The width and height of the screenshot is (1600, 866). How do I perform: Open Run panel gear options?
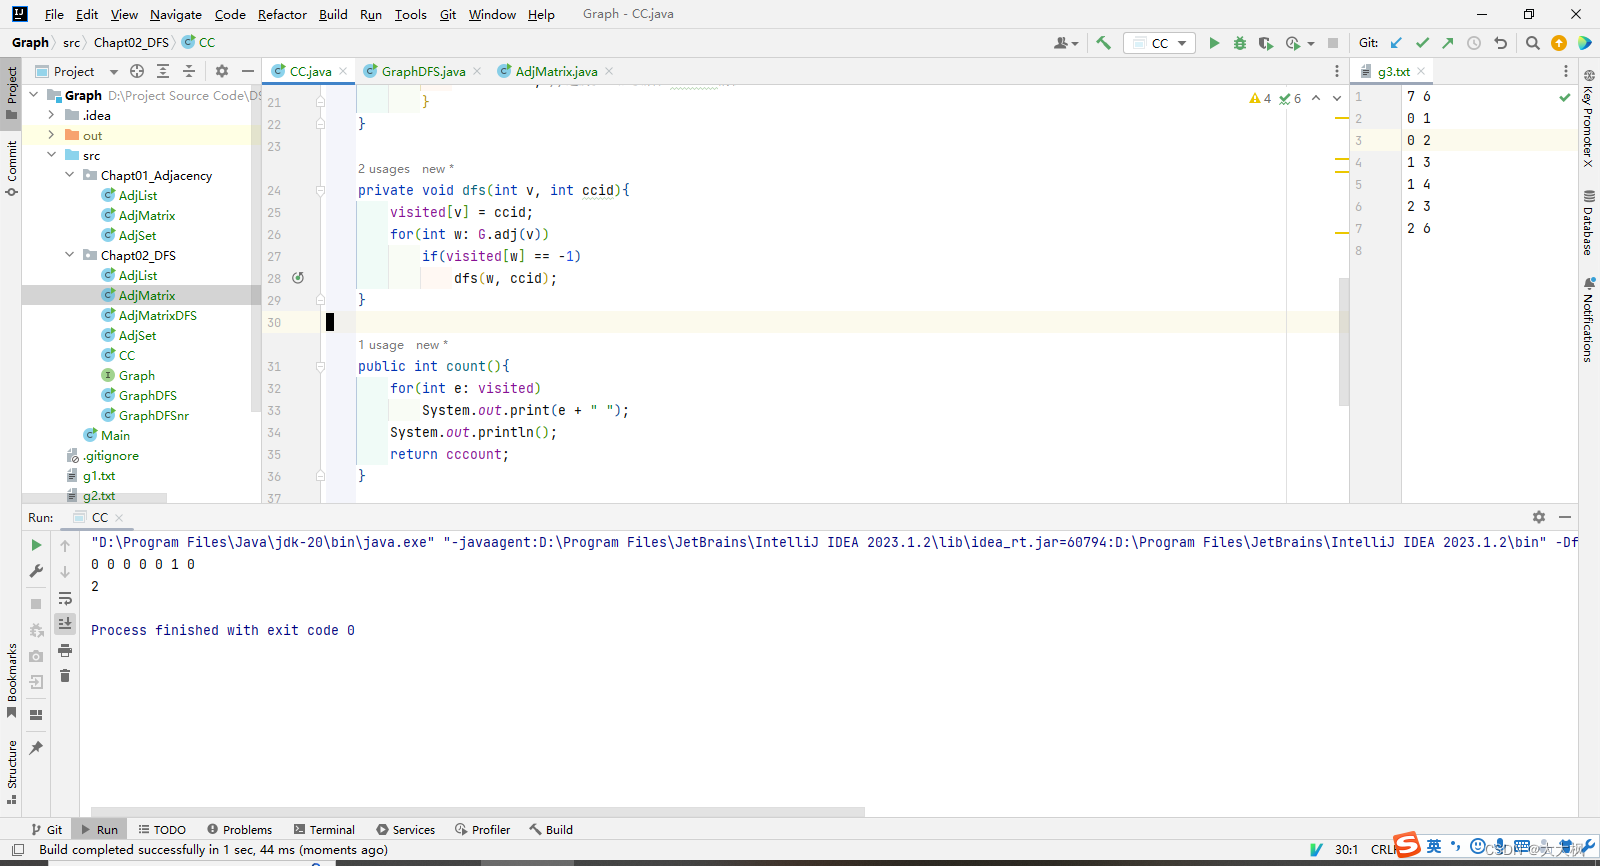click(1539, 517)
